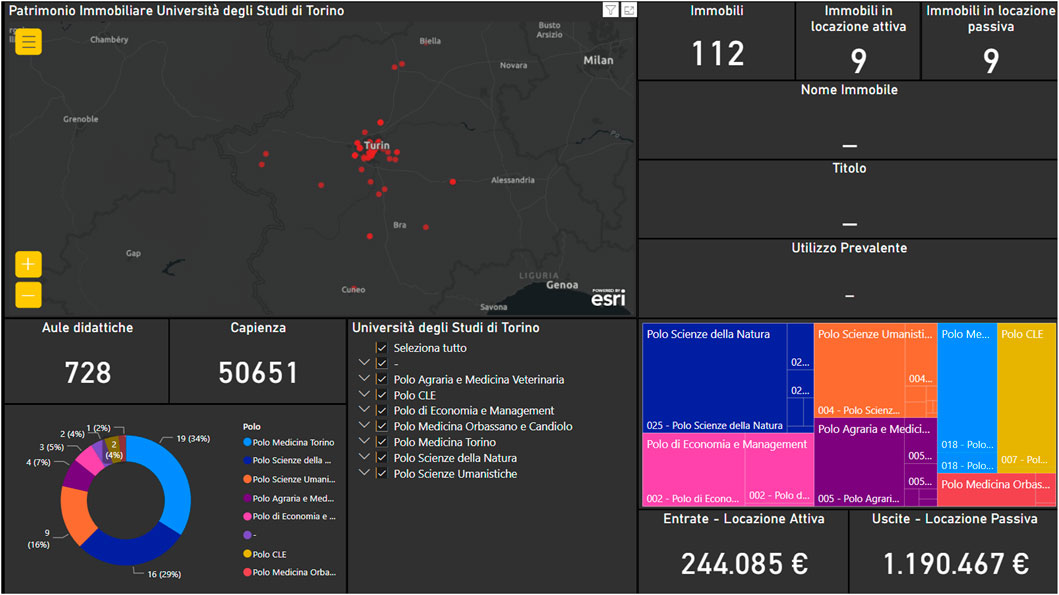
Task: Click the light blue Polo Me treemap header
Action: [x=965, y=334]
